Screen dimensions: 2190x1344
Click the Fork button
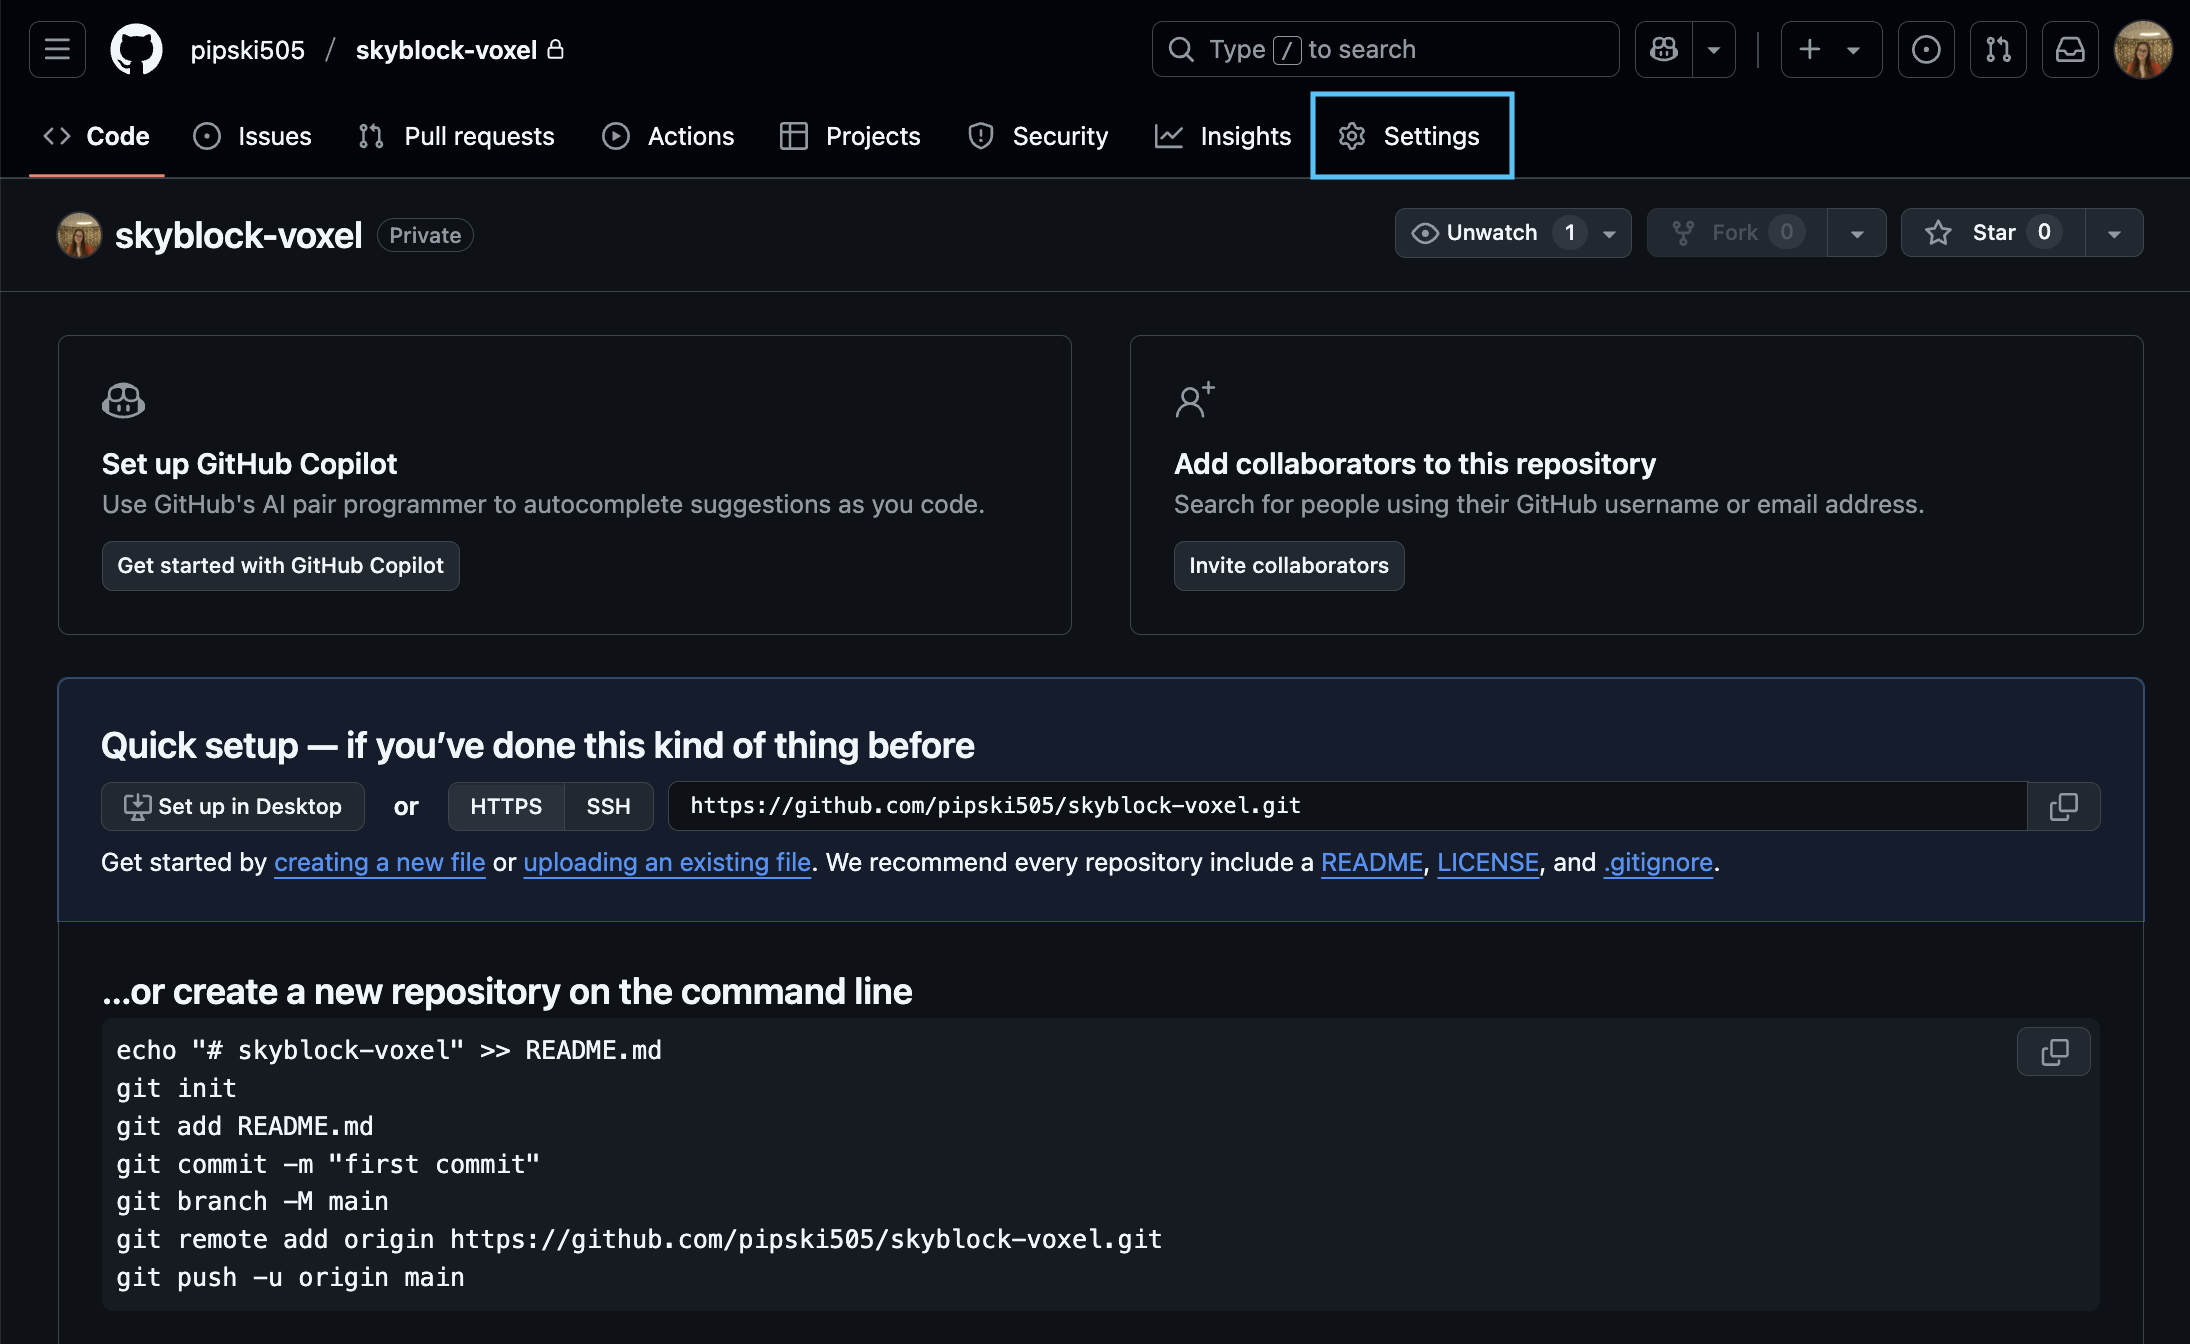coord(1737,233)
